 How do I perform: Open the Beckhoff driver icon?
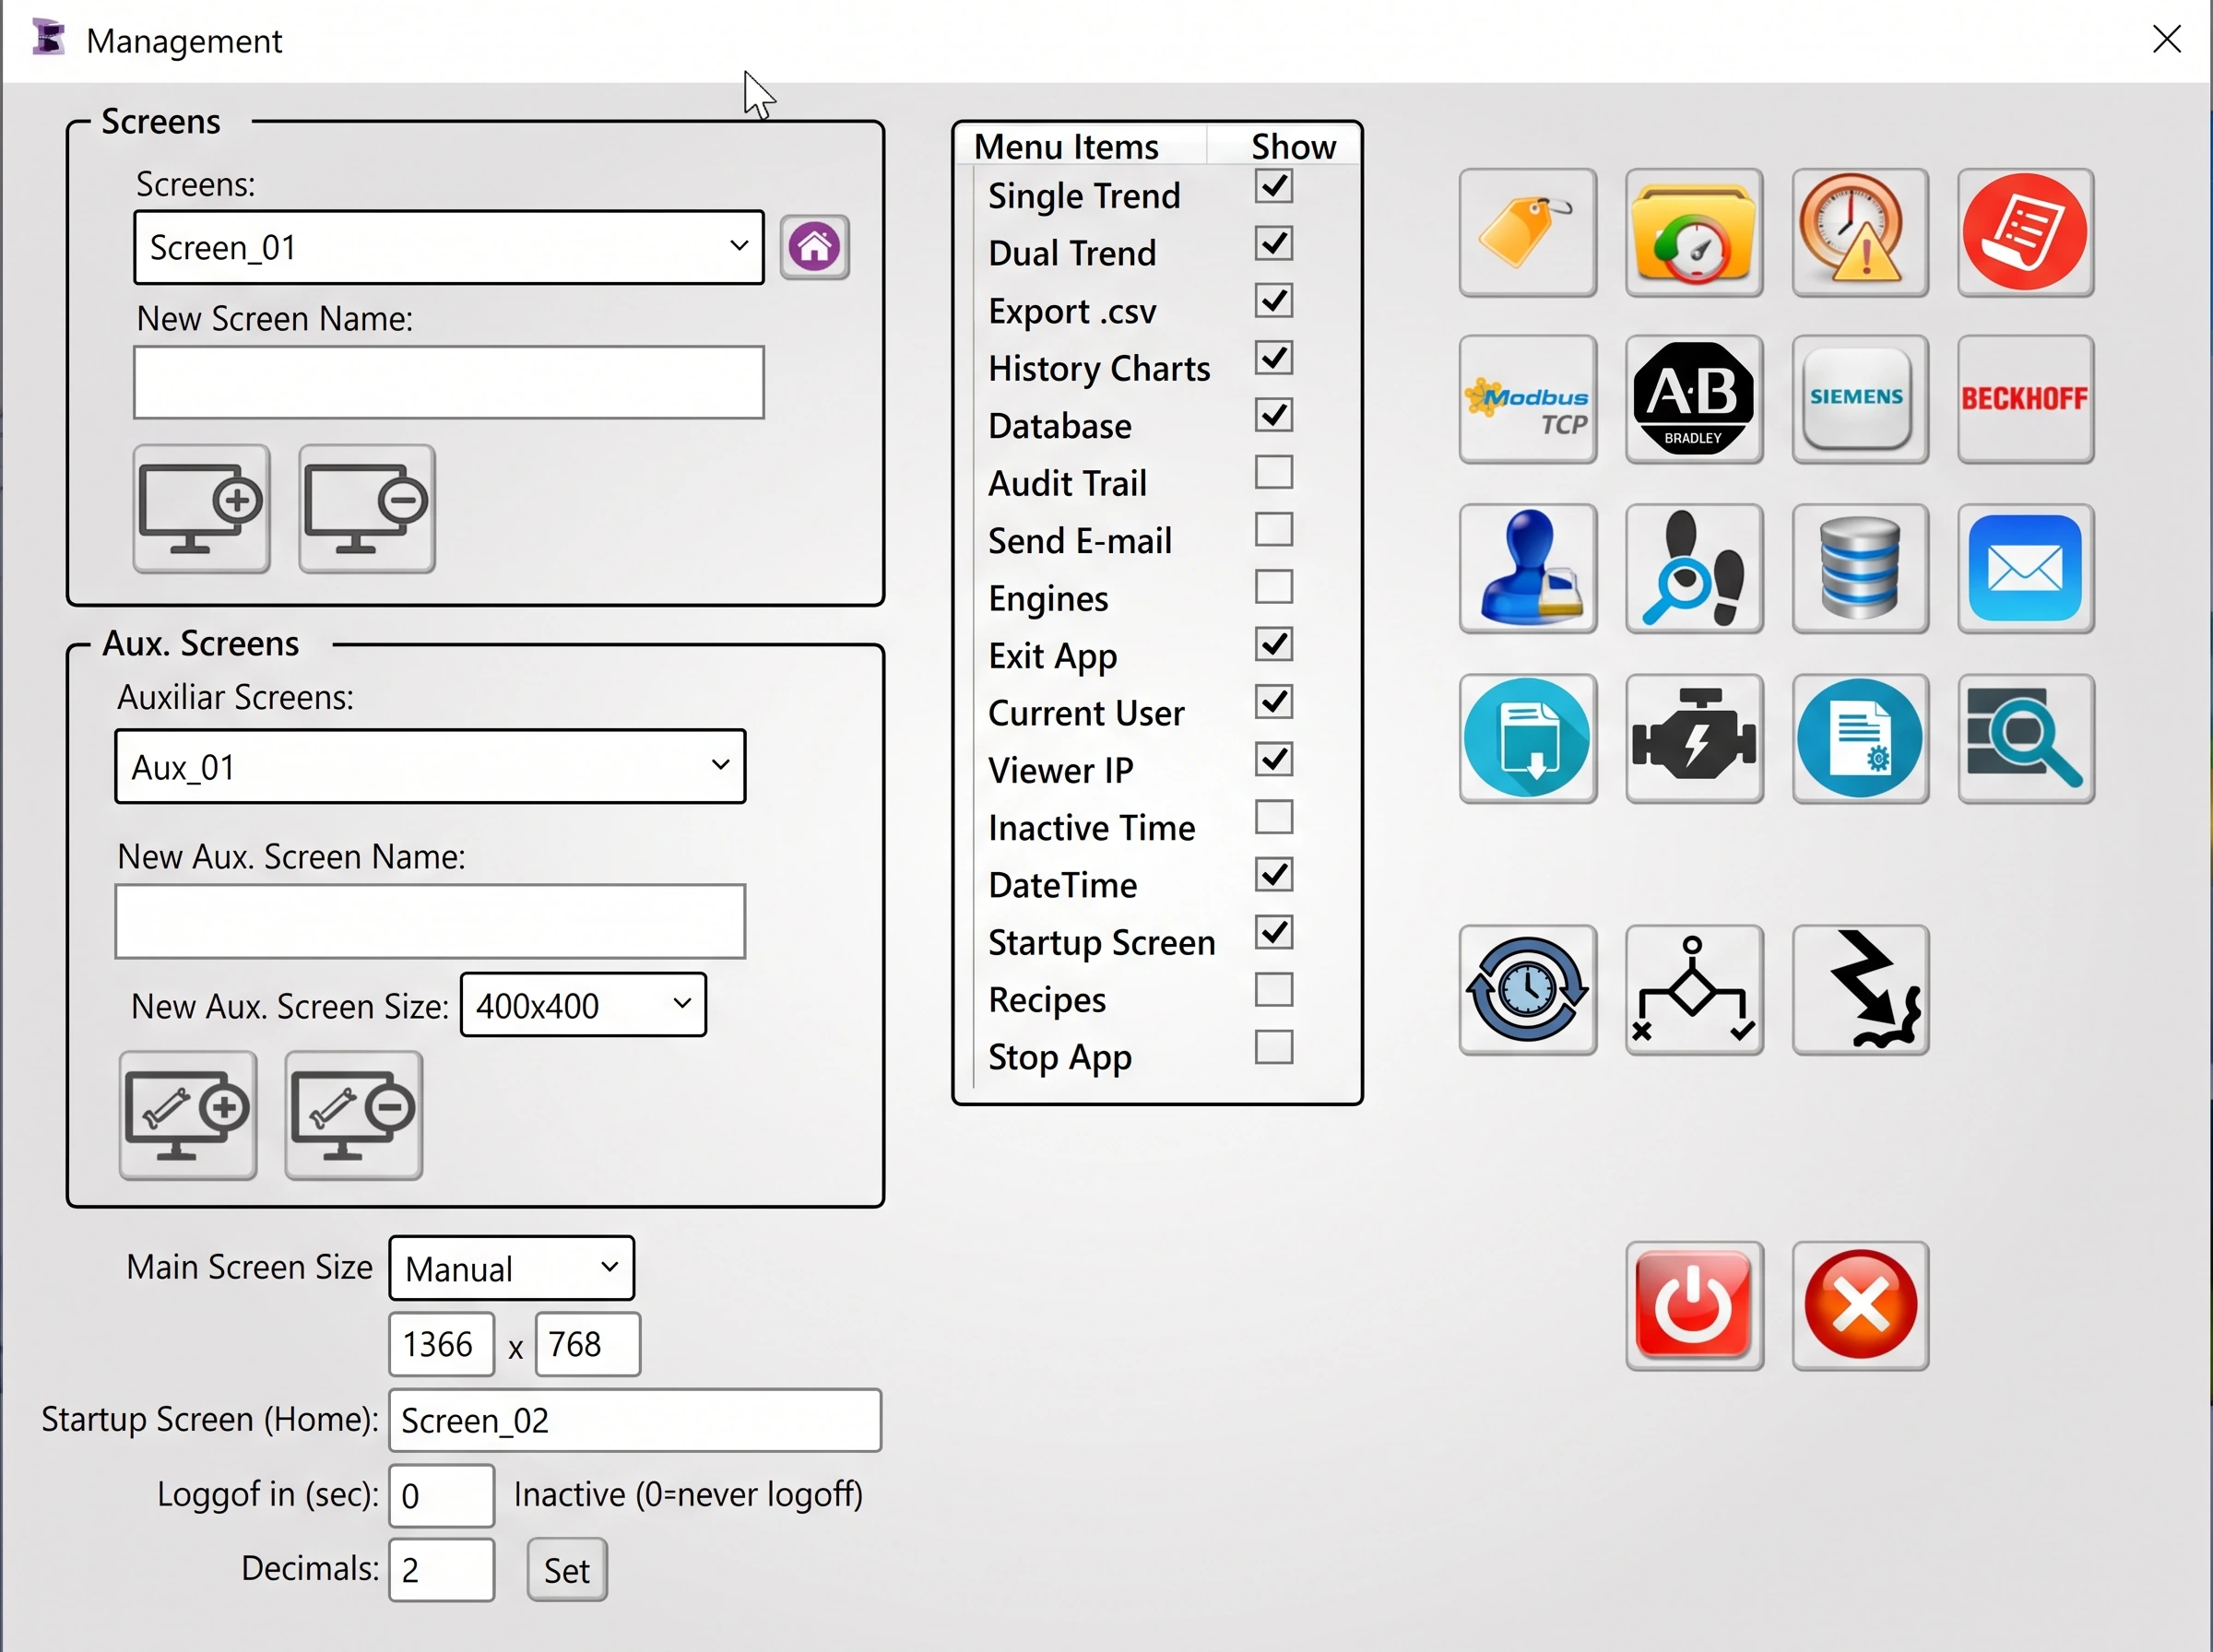point(2025,399)
